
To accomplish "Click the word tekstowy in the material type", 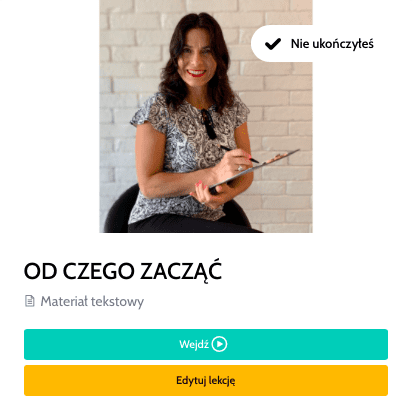I will pyautogui.click(x=117, y=301).
